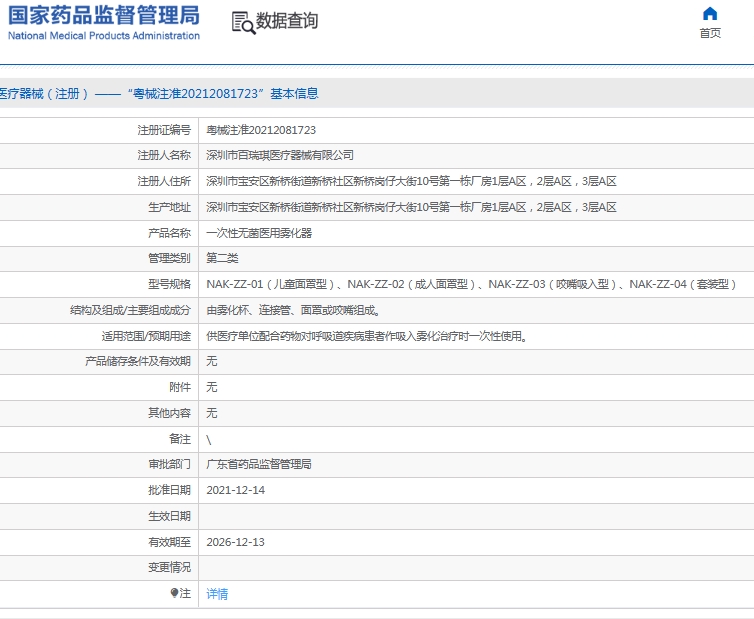
Task: Click the 产品储存条件及有效期 label
Action: 138,361
